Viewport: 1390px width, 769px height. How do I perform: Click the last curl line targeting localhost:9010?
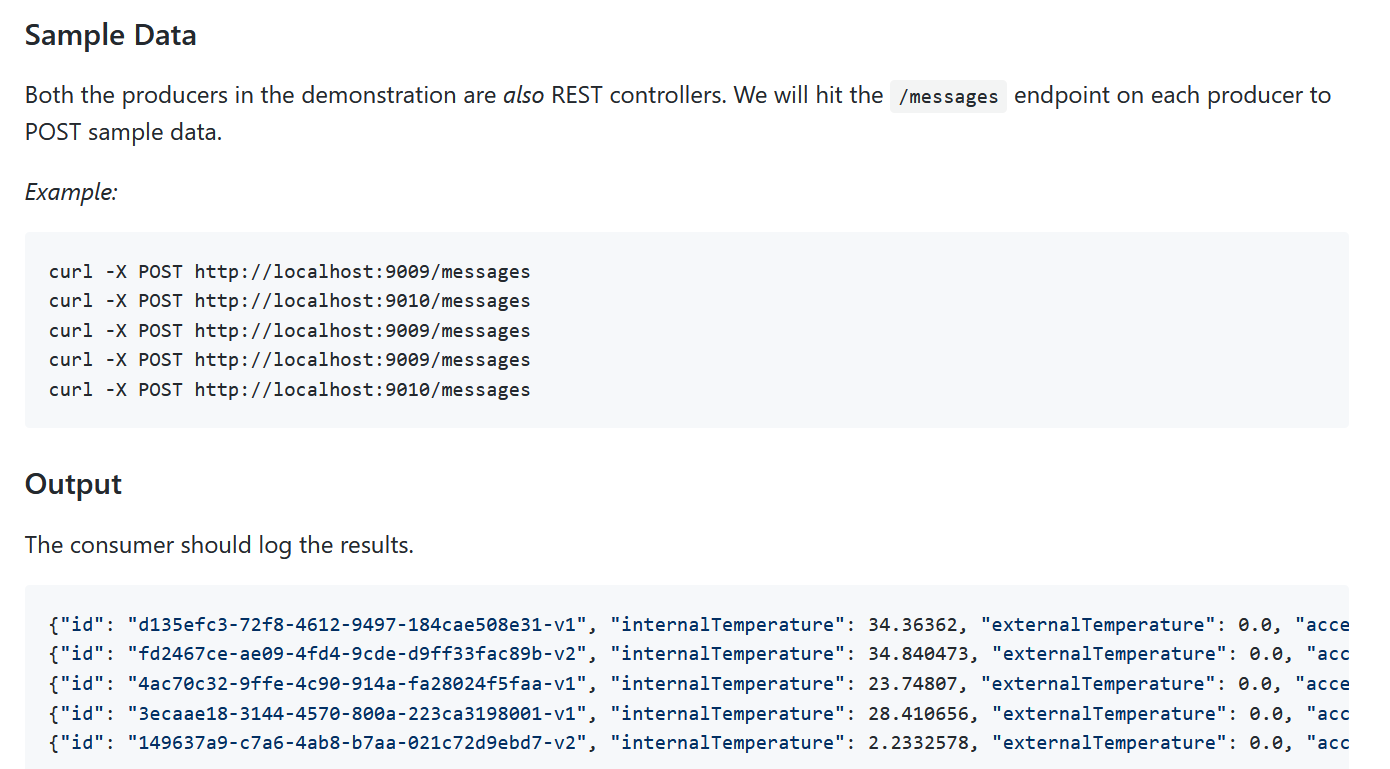(289, 390)
